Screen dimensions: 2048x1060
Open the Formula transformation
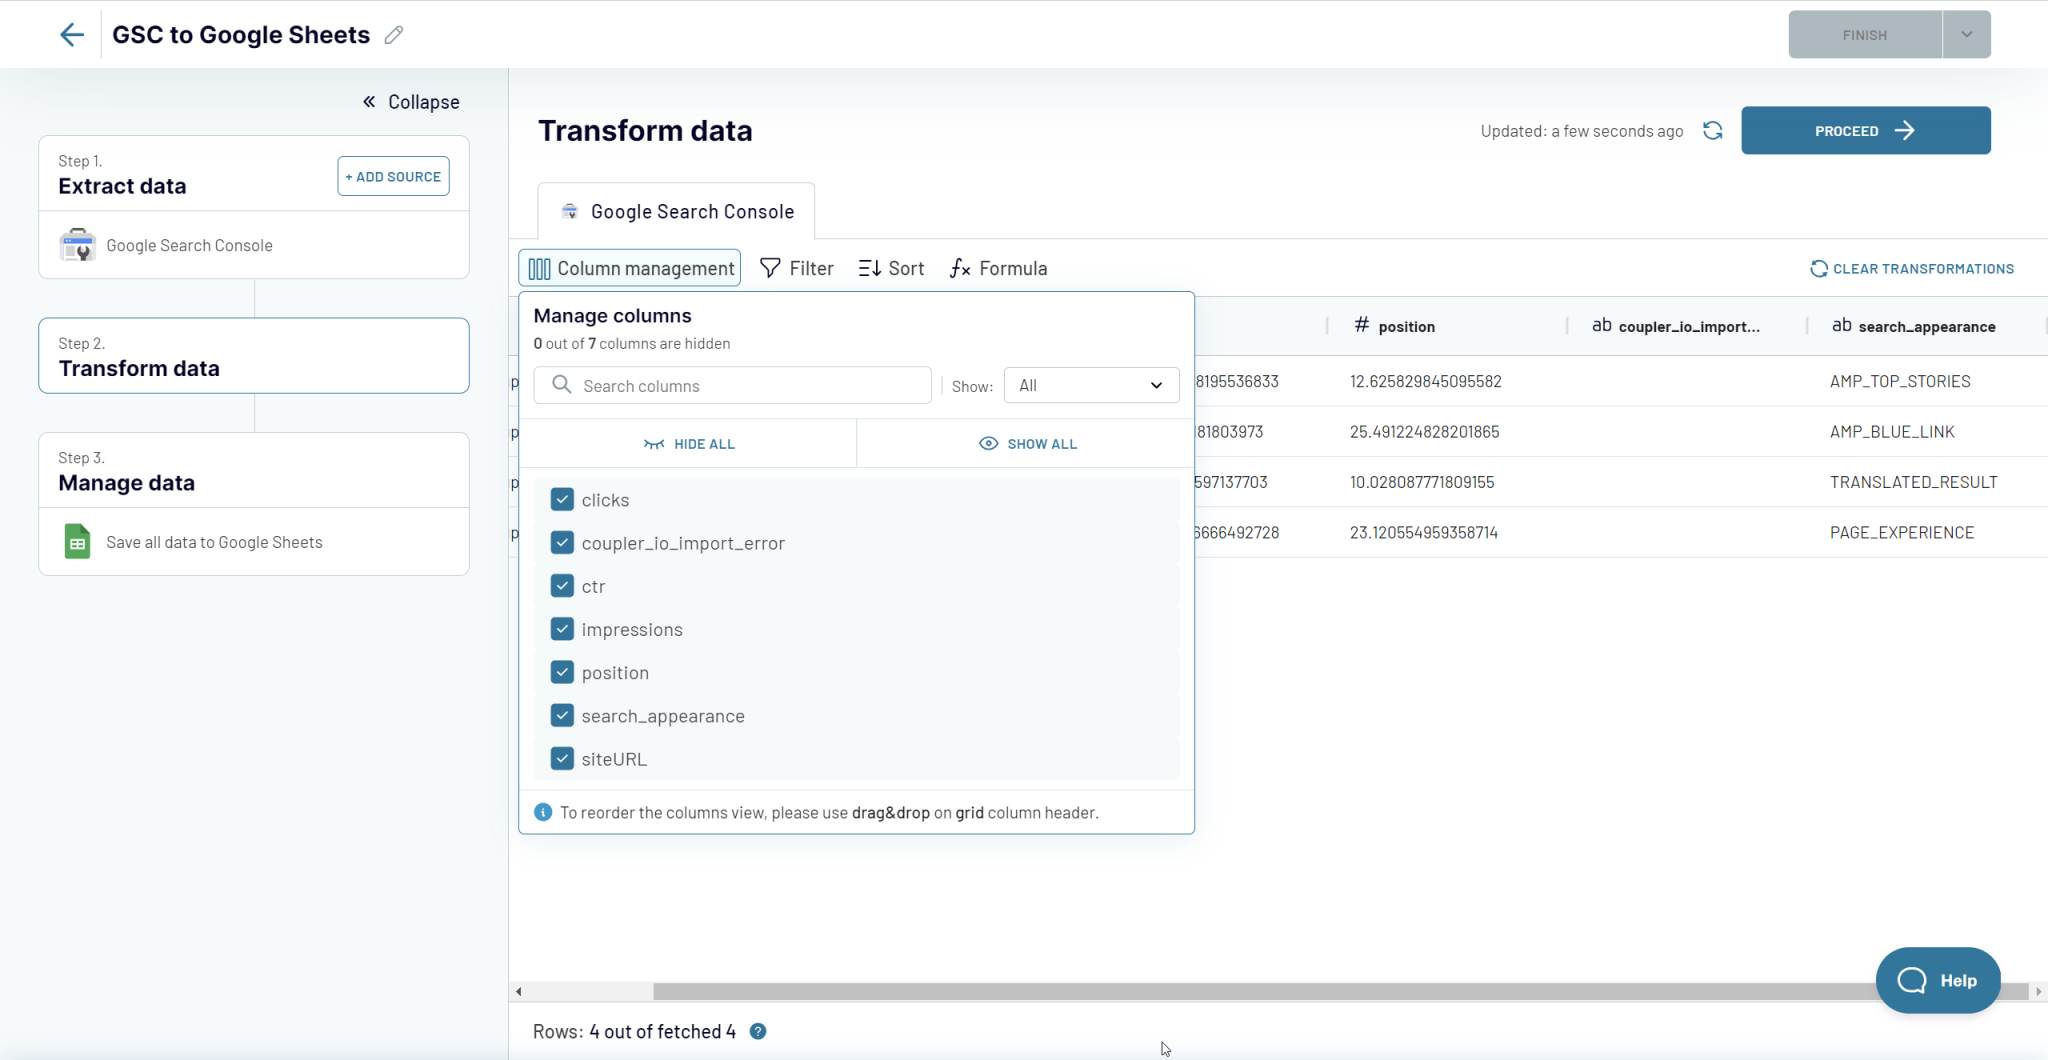pos(997,268)
